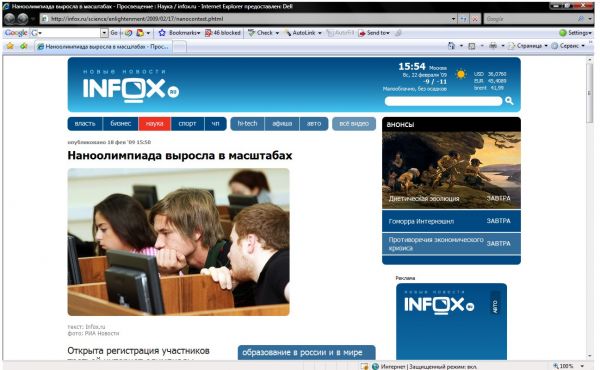Open the Google toolbar Bookmarks star menu
600x370 pixels.
(x=179, y=33)
